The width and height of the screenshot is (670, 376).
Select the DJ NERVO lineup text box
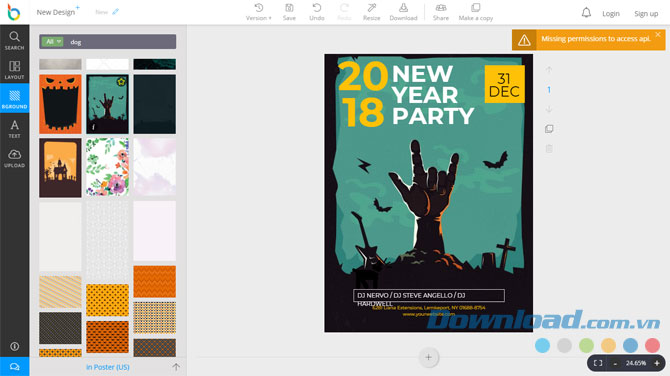click(x=429, y=296)
